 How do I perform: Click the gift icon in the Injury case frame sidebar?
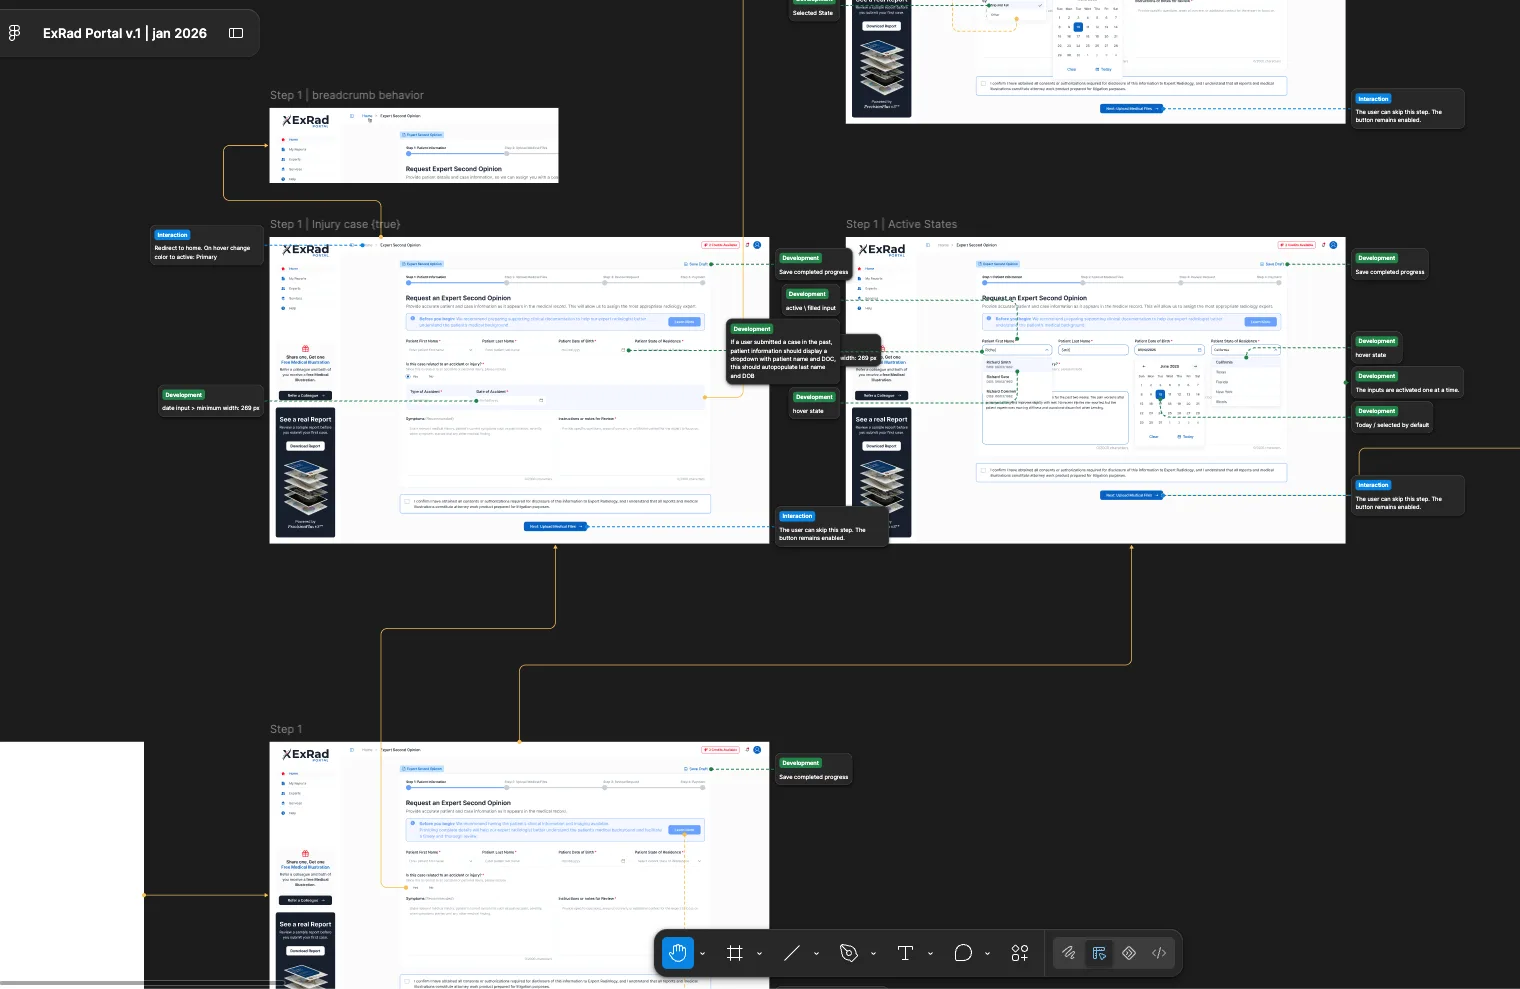point(305,349)
